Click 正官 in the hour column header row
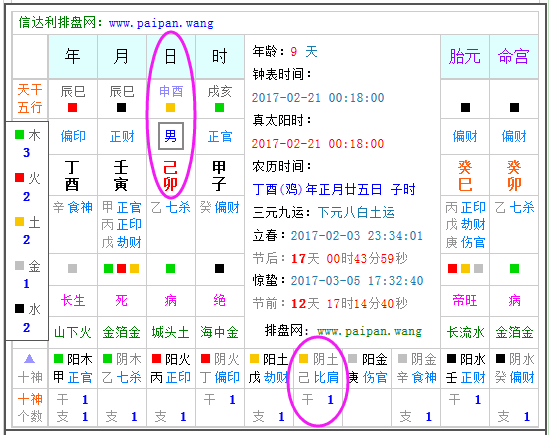The height and width of the screenshot is (435, 550). pyautogui.click(x=220, y=136)
